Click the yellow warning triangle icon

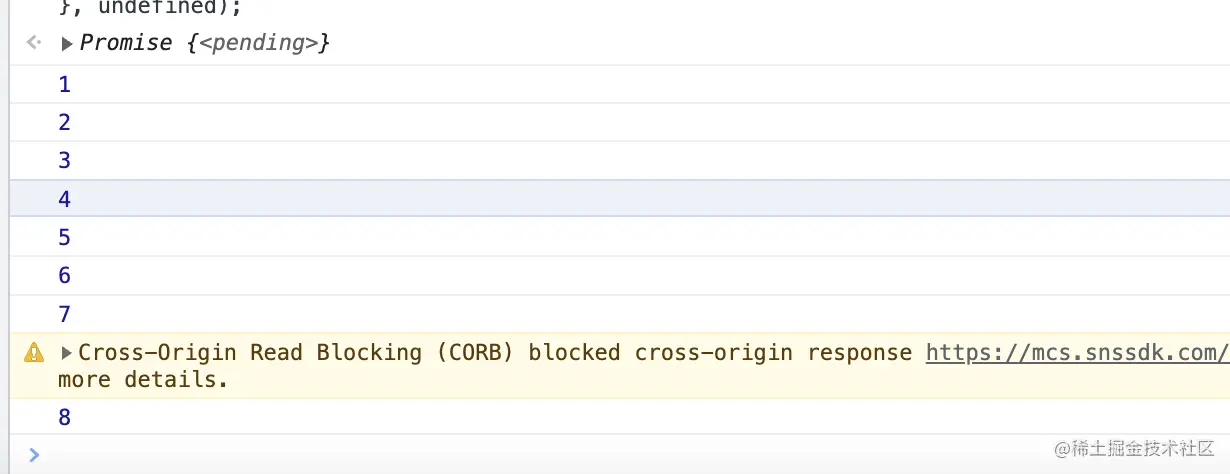[x=34, y=352]
